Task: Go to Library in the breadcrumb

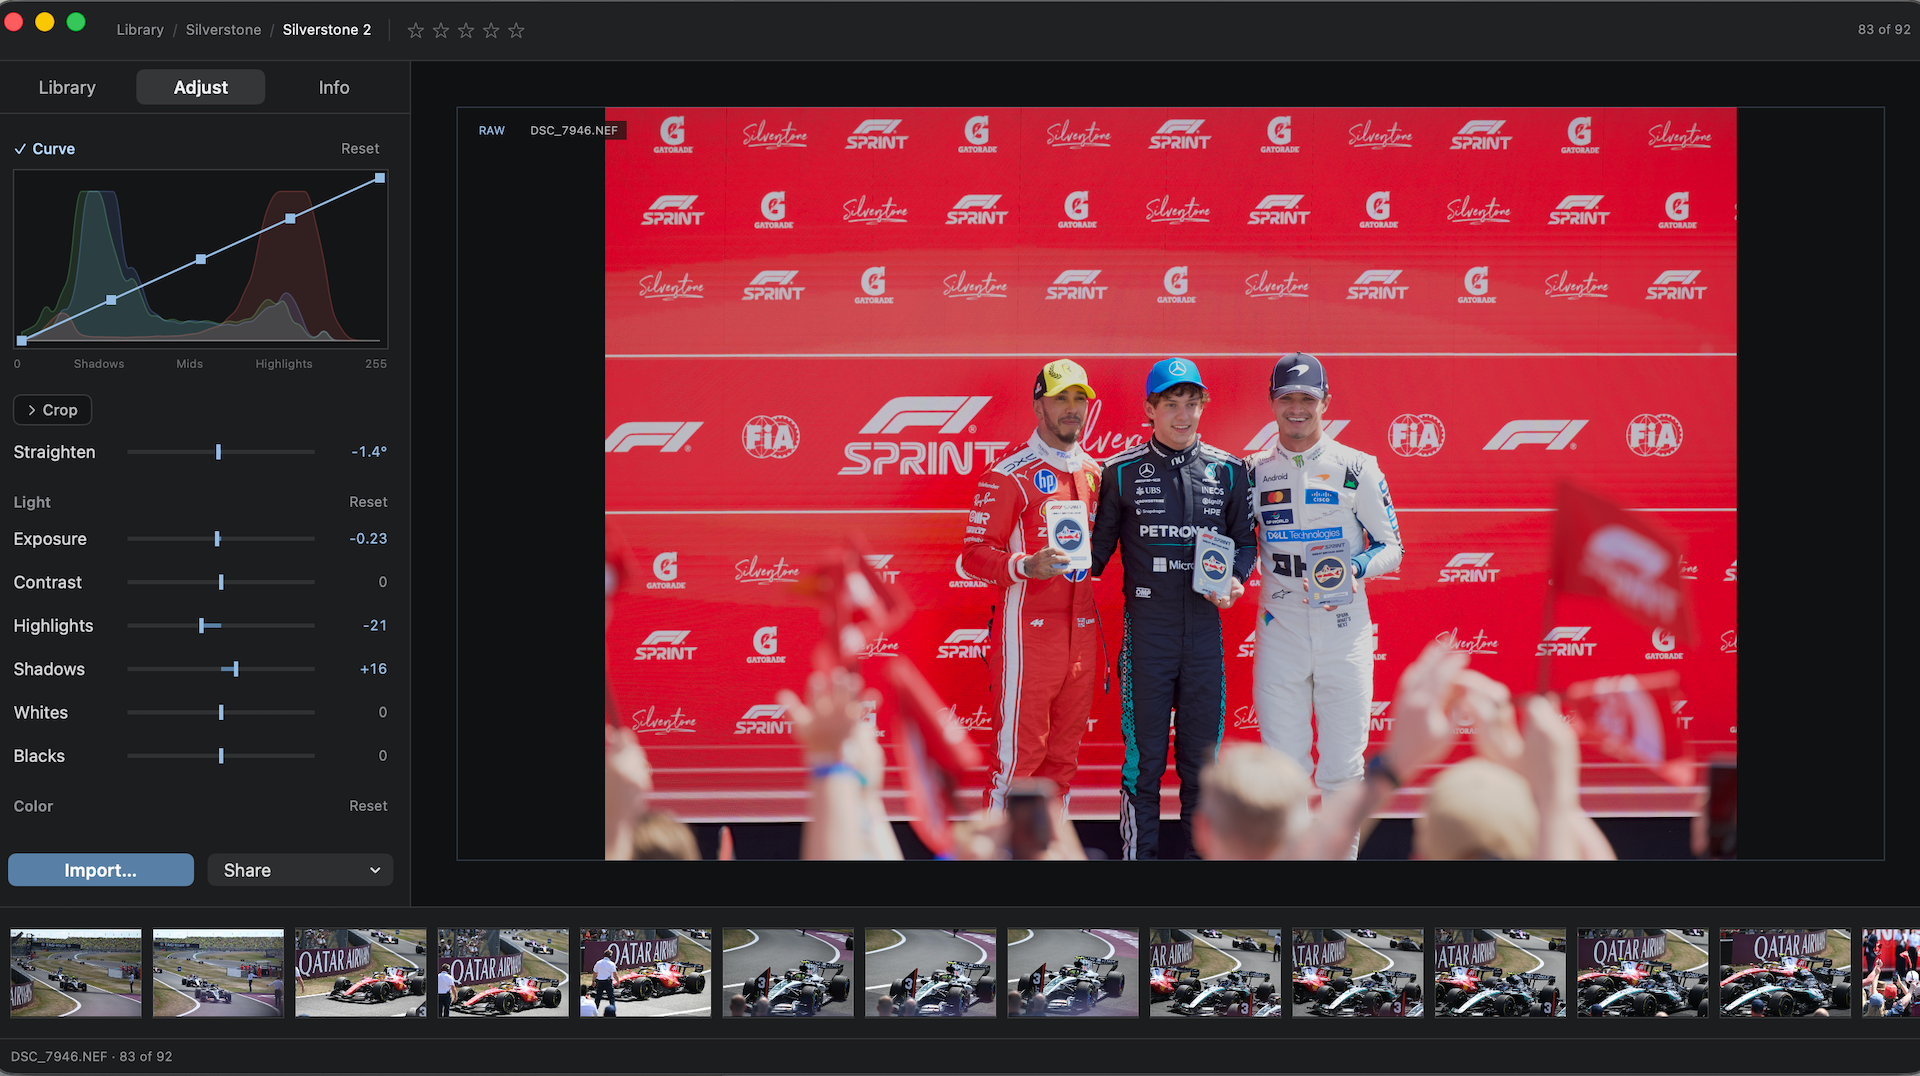Action: coord(140,30)
